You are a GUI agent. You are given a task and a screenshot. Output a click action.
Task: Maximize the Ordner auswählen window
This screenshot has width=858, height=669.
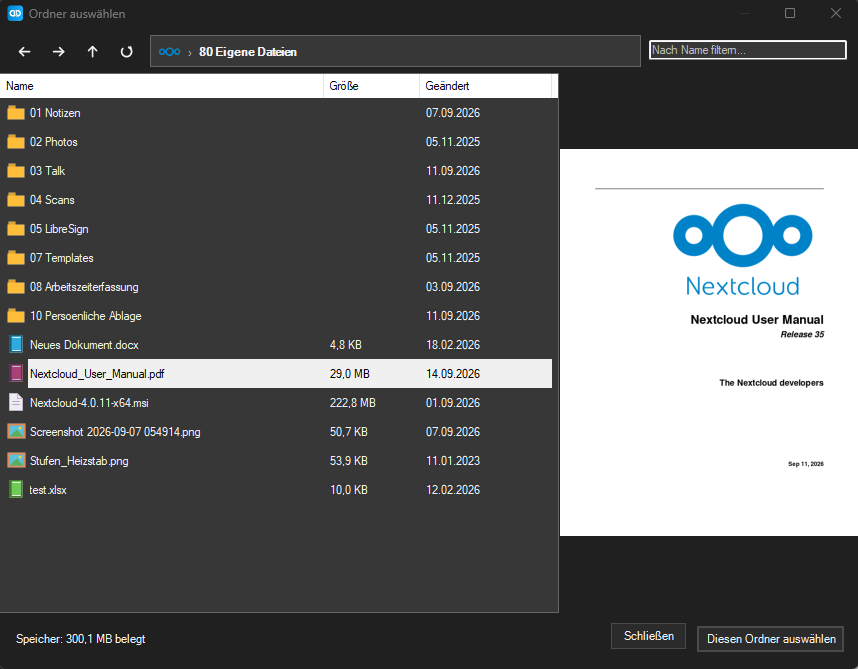pos(790,13)
